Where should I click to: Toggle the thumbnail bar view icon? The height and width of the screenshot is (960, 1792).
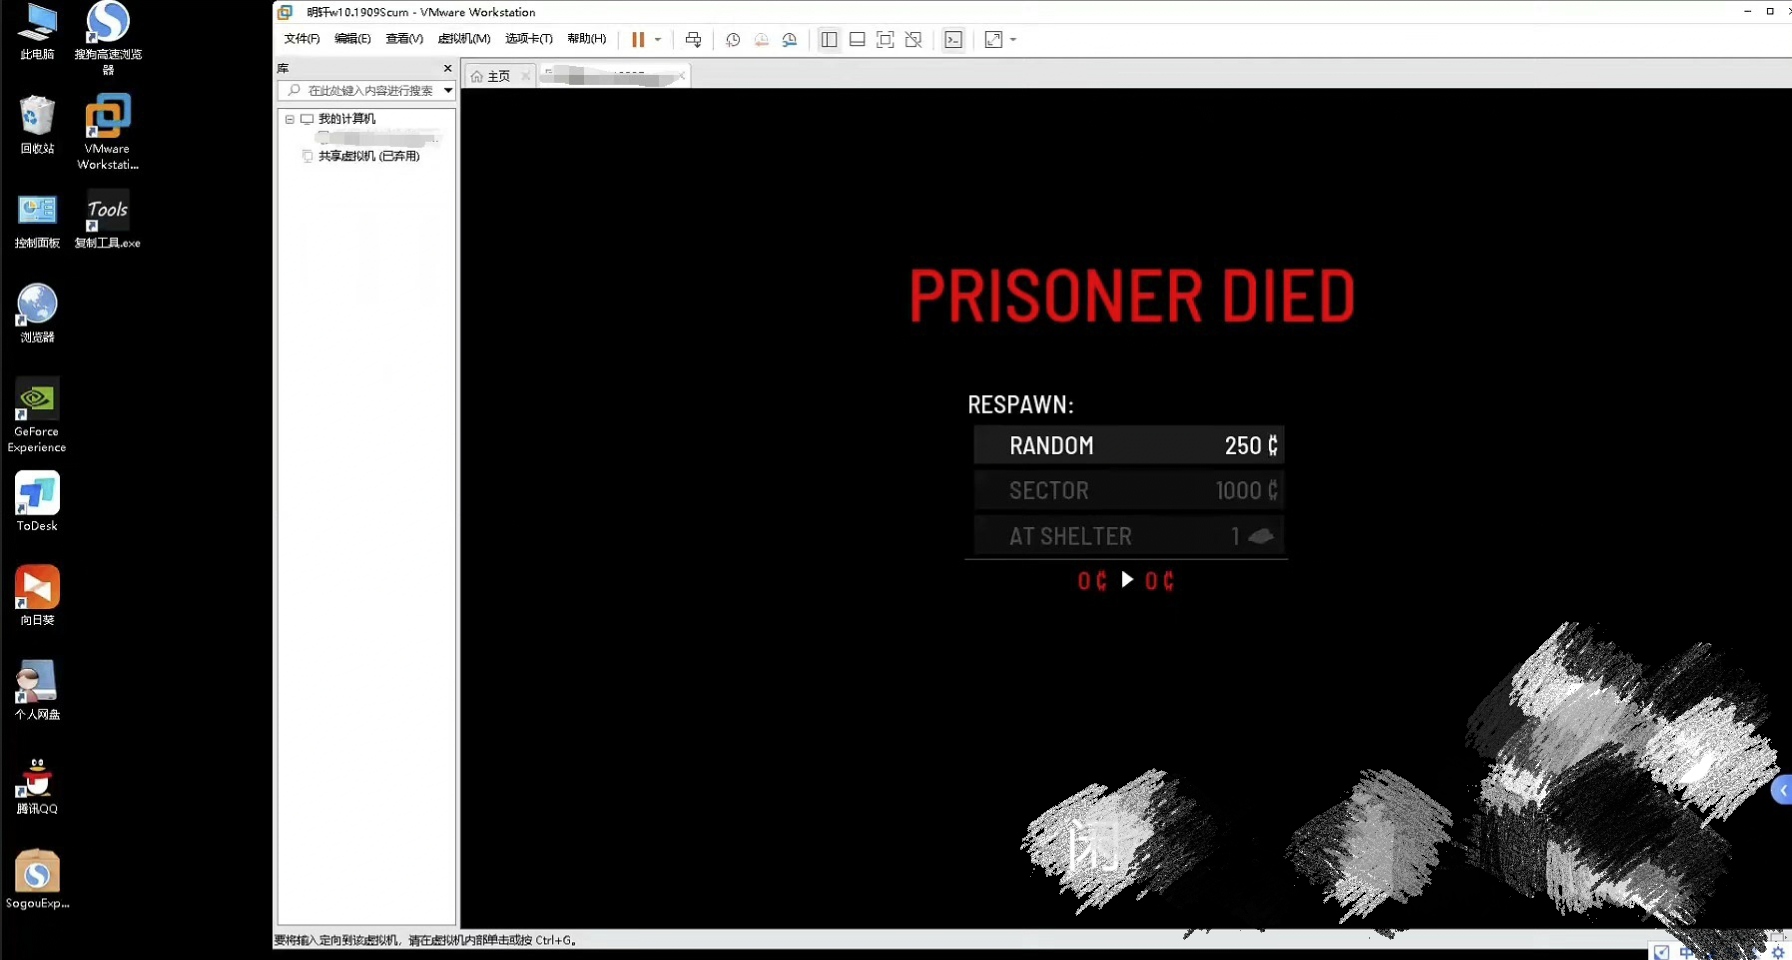tap(857, 40)
